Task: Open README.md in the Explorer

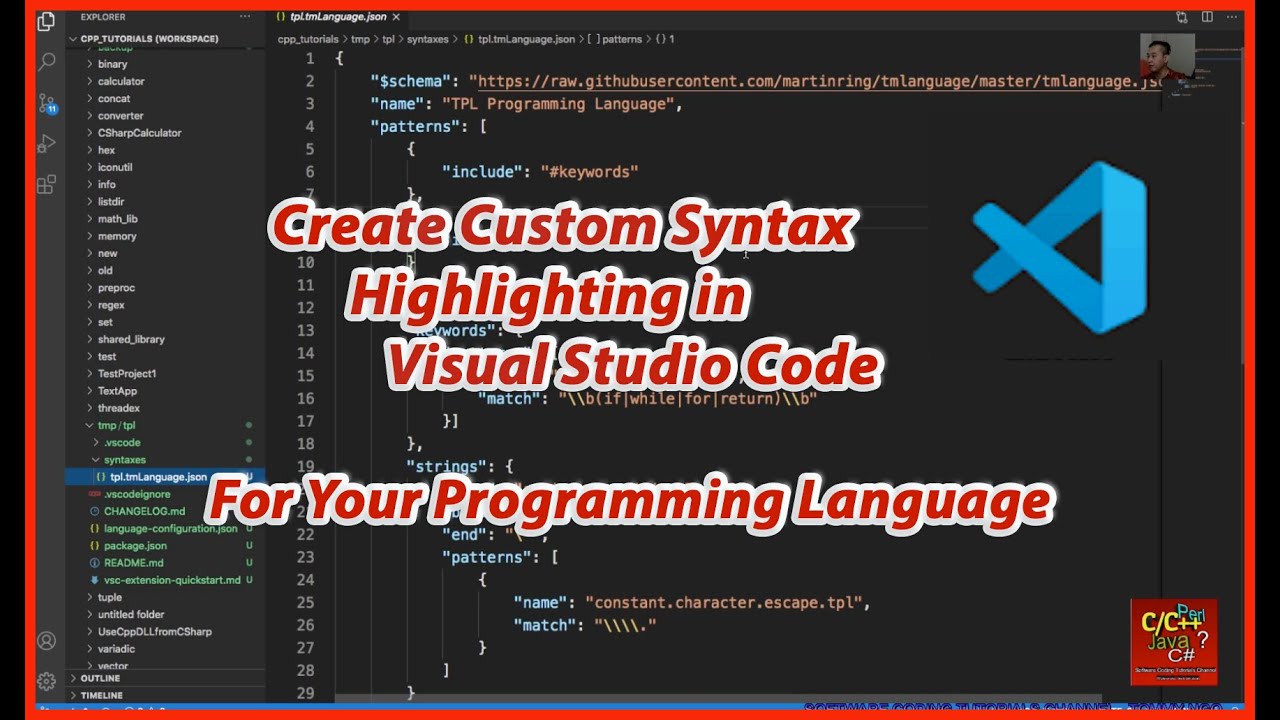Action: pos(133,563)
